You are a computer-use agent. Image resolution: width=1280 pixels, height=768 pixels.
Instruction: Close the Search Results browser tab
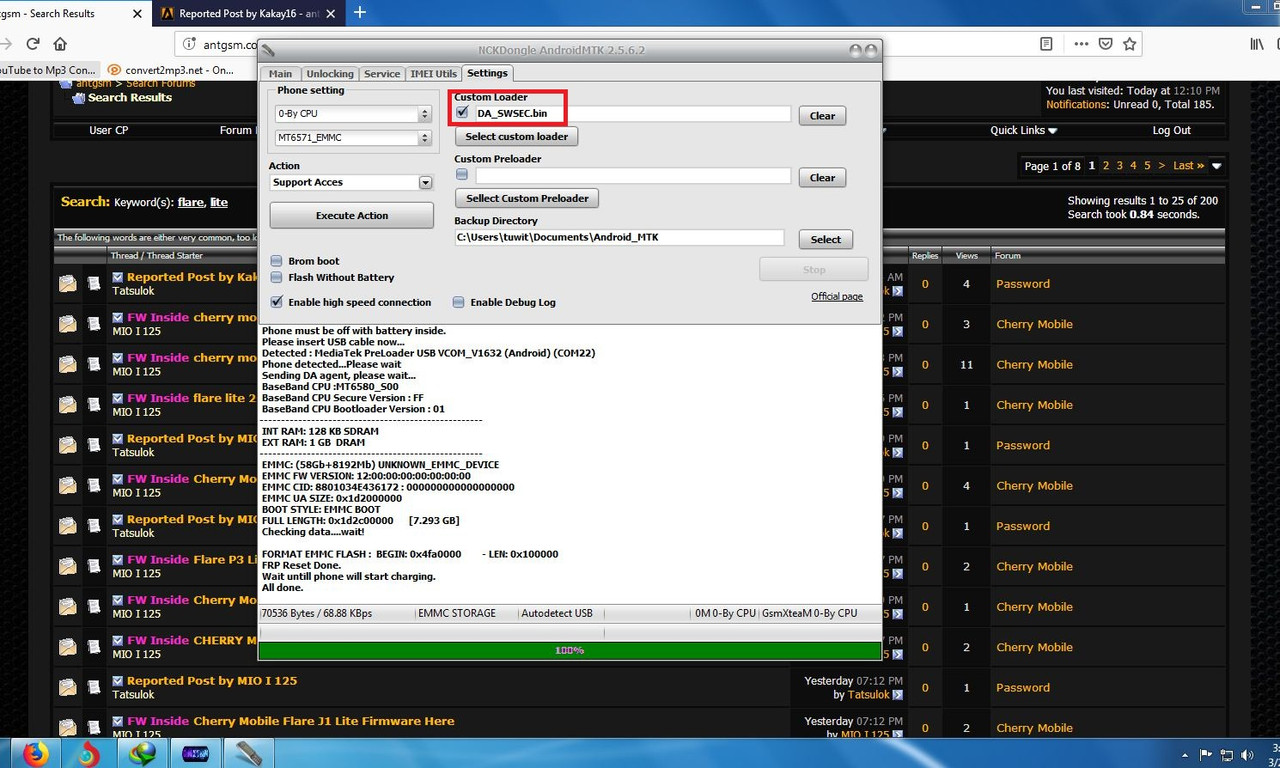pyautogui.click(x=135, y=14)
